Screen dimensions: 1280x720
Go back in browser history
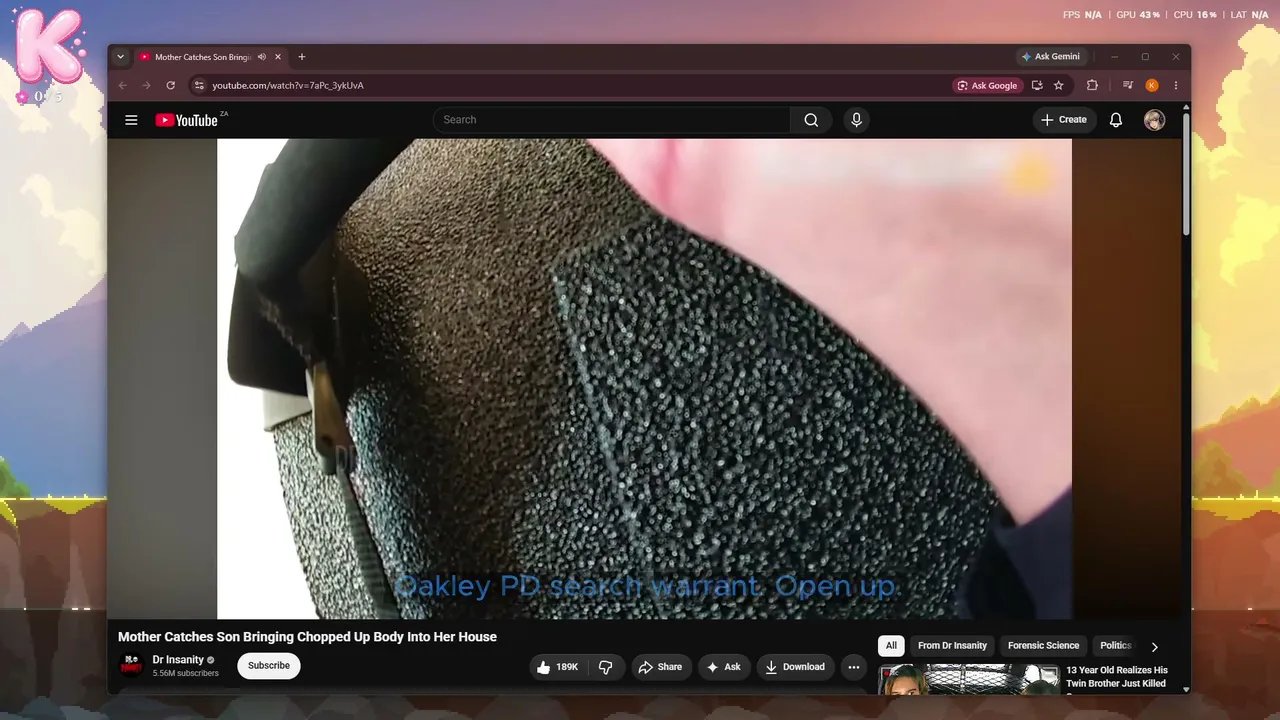coord(123,86)
